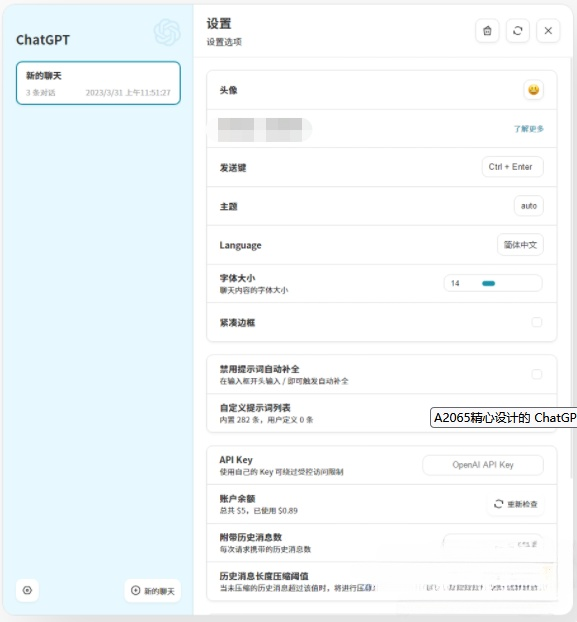The height and width of the screenshot is (622, 577).
Task: Click the reset settings refresh icon
Action: point(518,31)
